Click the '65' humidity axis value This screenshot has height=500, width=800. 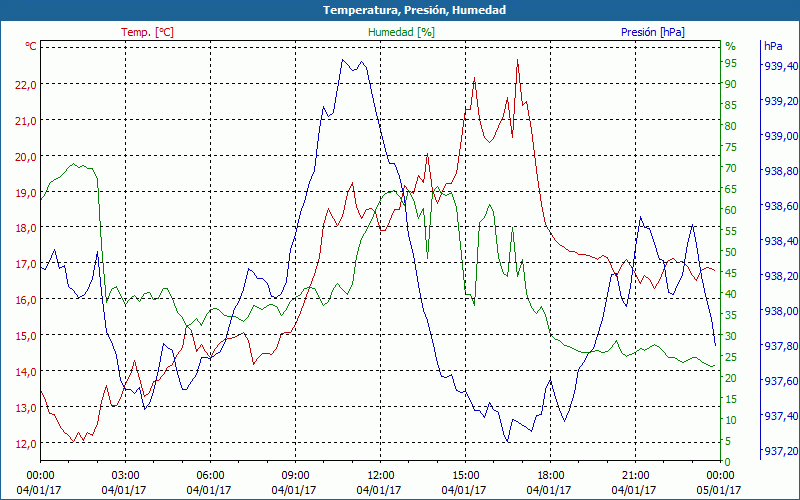[731, 189]
